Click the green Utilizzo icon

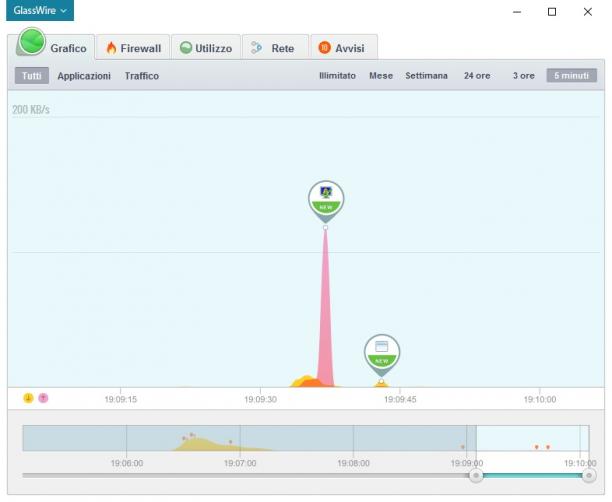point(186,48)
